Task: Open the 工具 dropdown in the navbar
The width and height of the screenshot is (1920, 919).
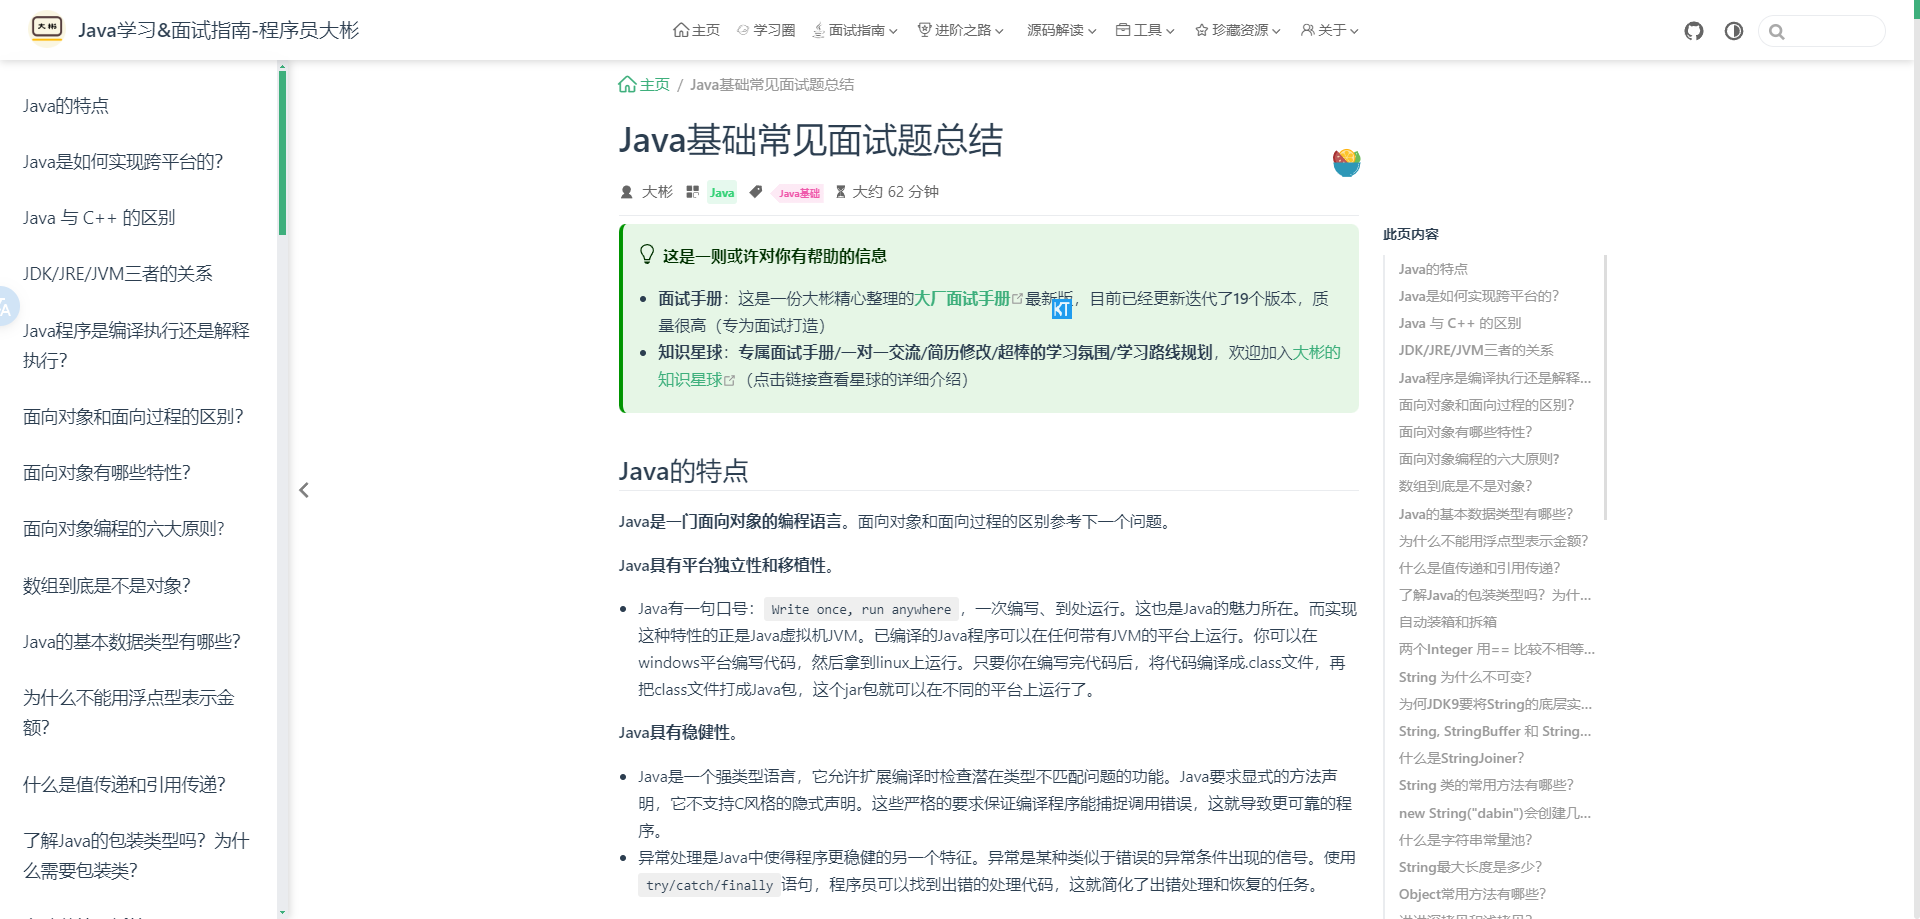Action: 1144,30
